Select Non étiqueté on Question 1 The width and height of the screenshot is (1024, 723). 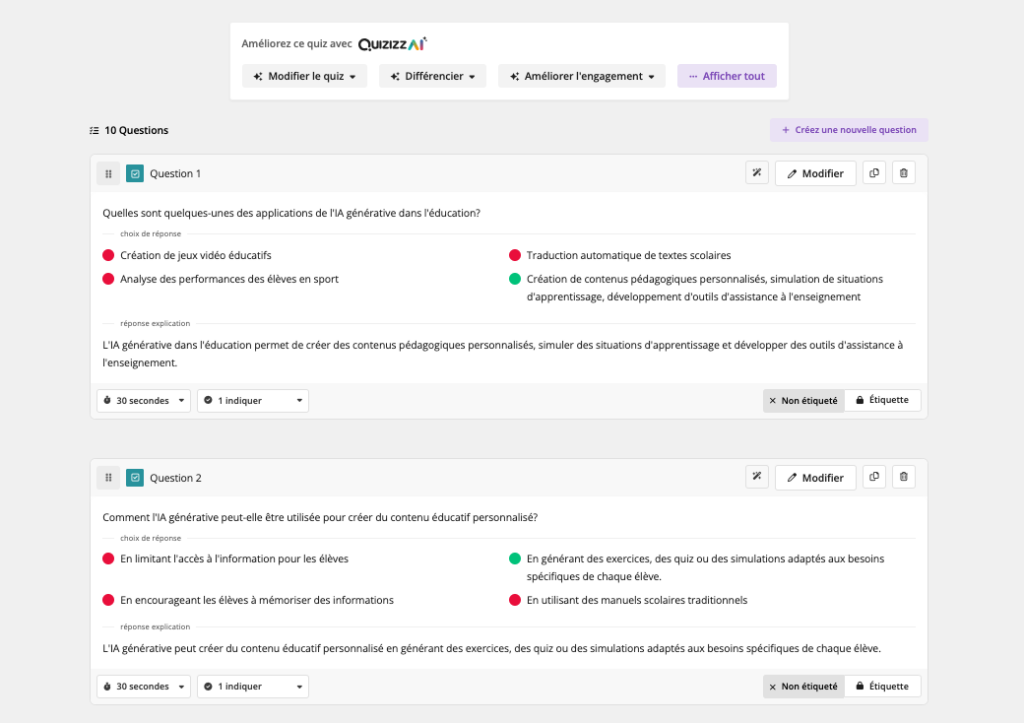(x=804, y=400)
